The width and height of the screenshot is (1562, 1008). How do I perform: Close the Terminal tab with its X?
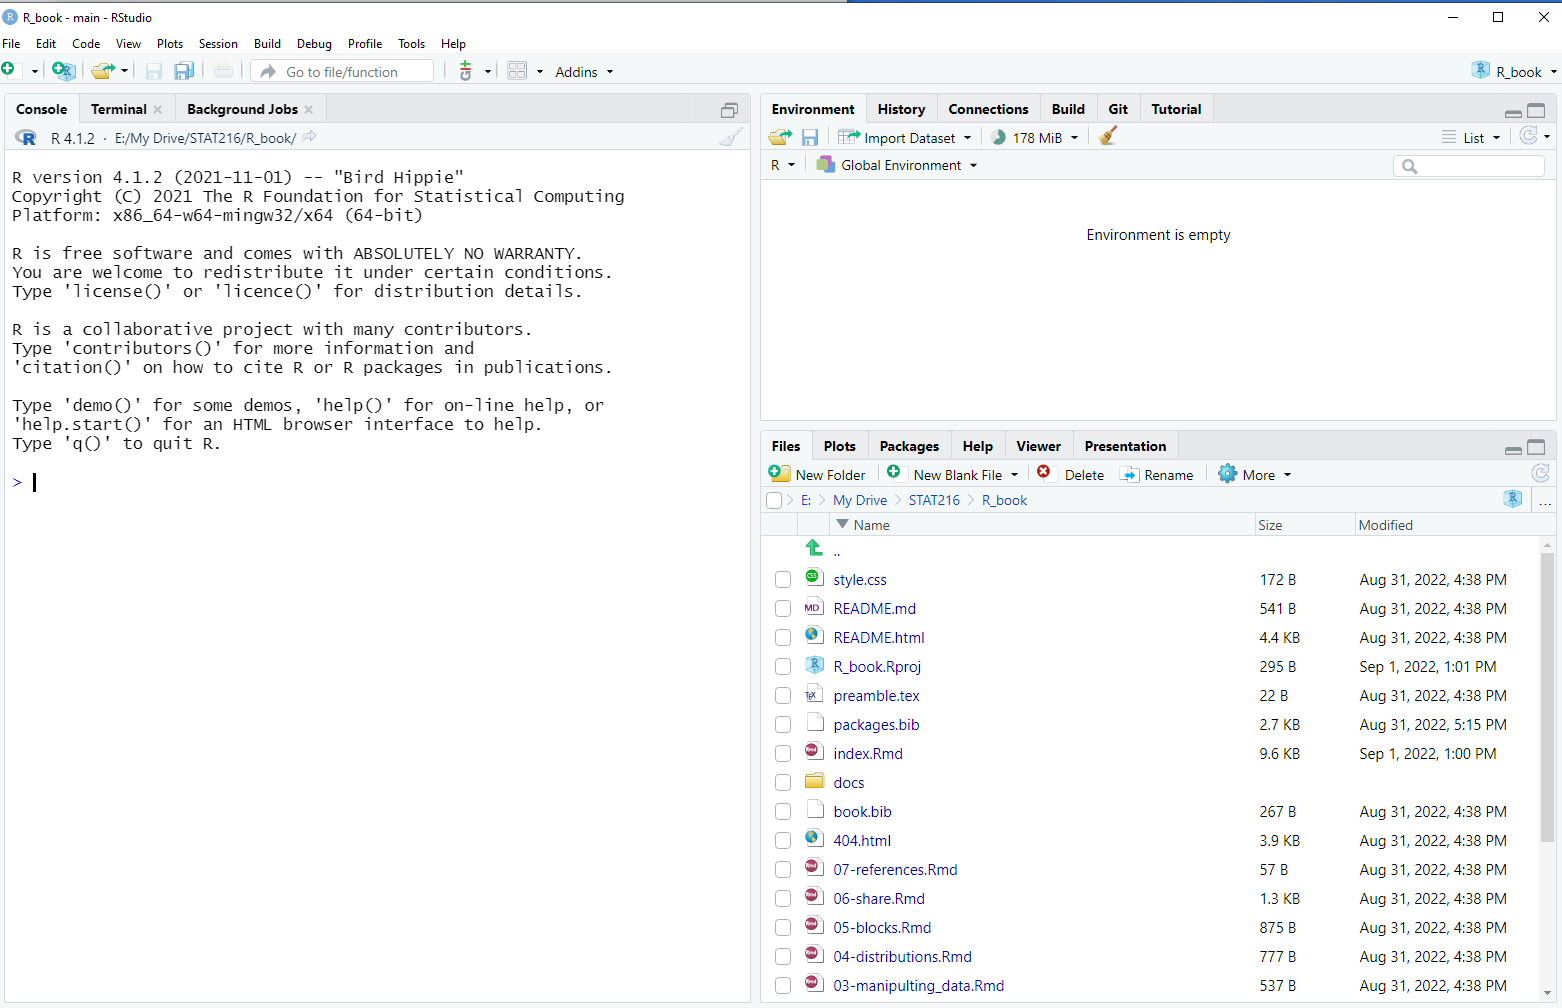(x=158, y=110)
